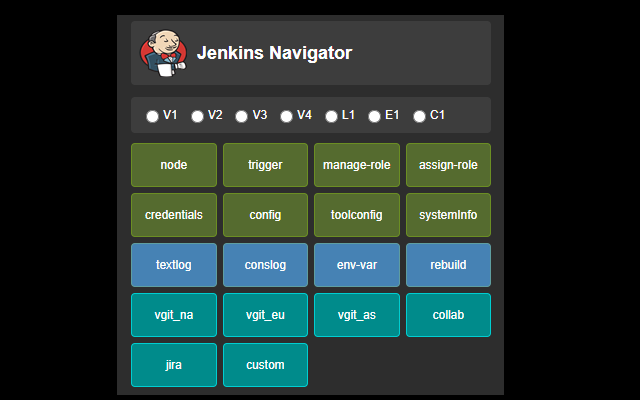The image size is (640, 400).
Task: Click the Jenkins Navigator title text
Action: pos(274,53)
